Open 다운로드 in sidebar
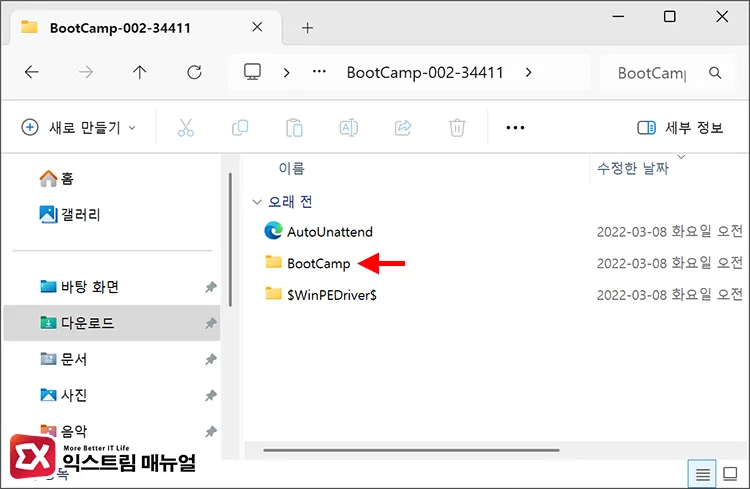 pyautogui.click(x=77, y=323)
